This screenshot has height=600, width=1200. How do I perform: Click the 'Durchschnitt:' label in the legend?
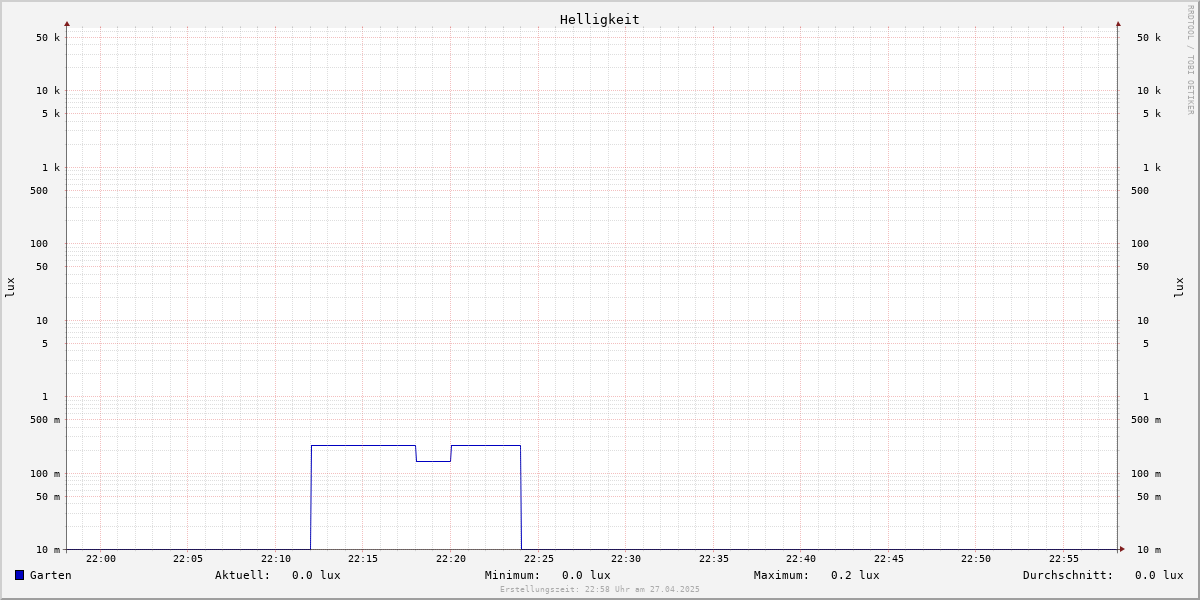coord(1068,575)
